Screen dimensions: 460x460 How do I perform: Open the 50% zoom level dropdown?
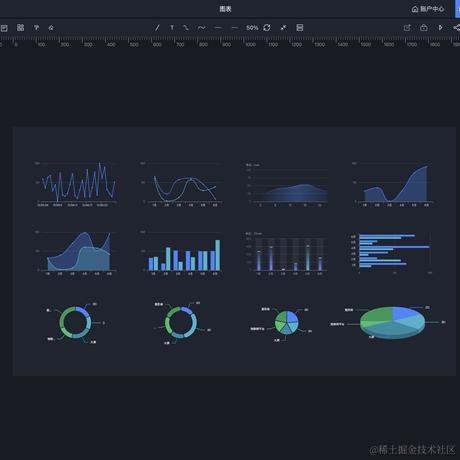252,28
